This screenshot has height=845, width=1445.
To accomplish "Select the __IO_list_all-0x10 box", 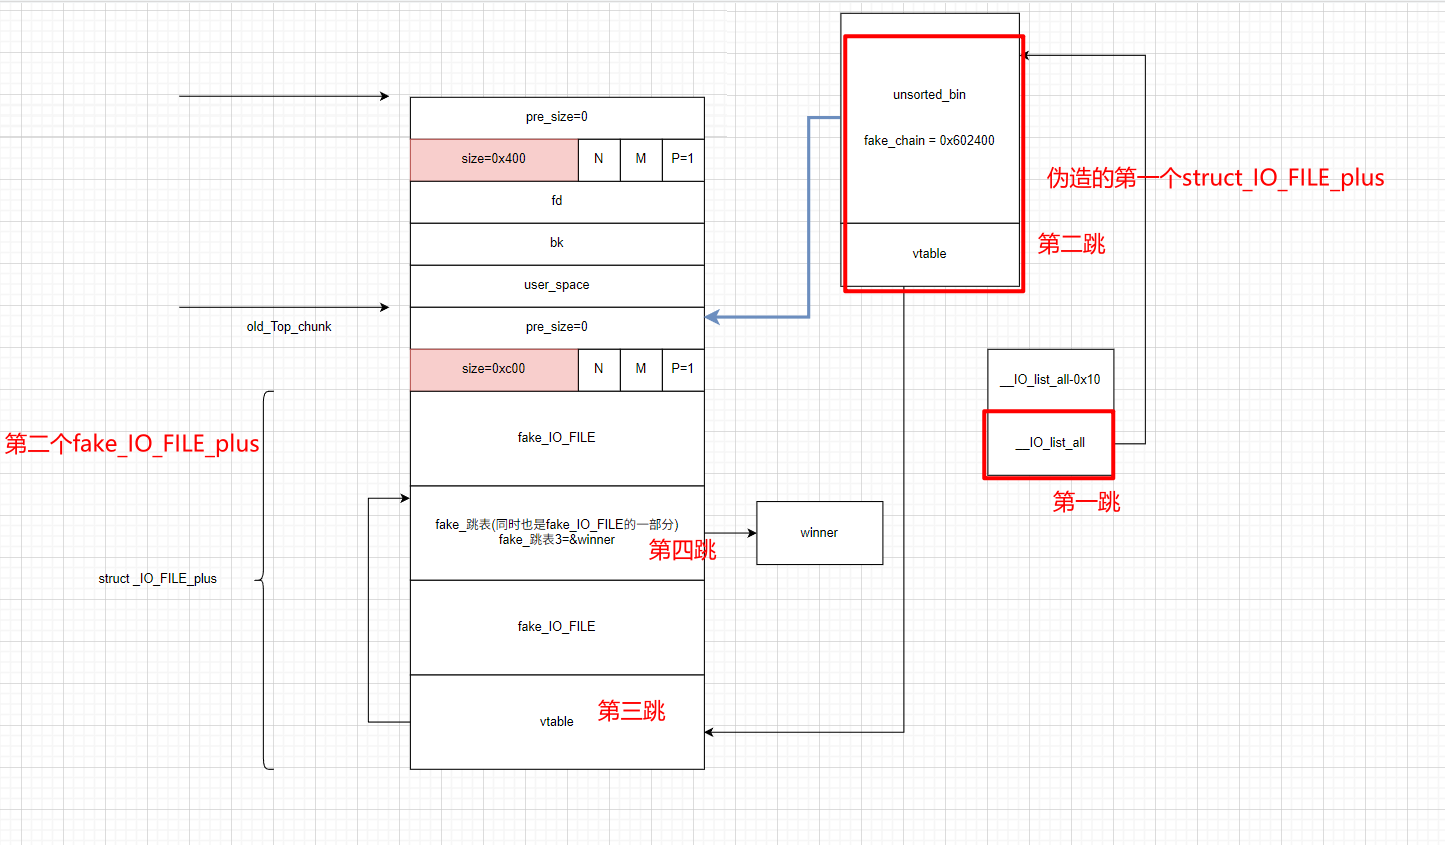I will click(x=1050, y=380).
